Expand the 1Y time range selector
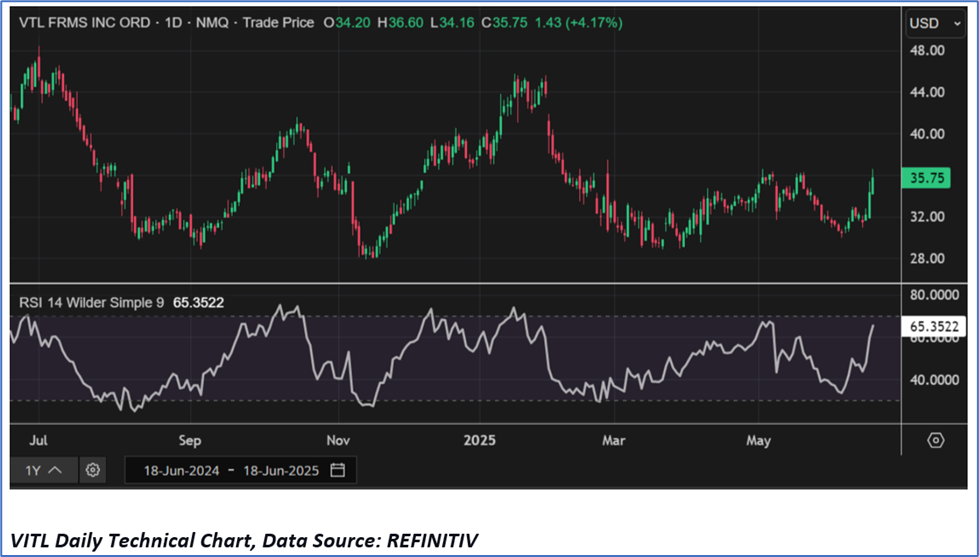The image size is (979, 557). pyautogui.click(x=44, y=470)
